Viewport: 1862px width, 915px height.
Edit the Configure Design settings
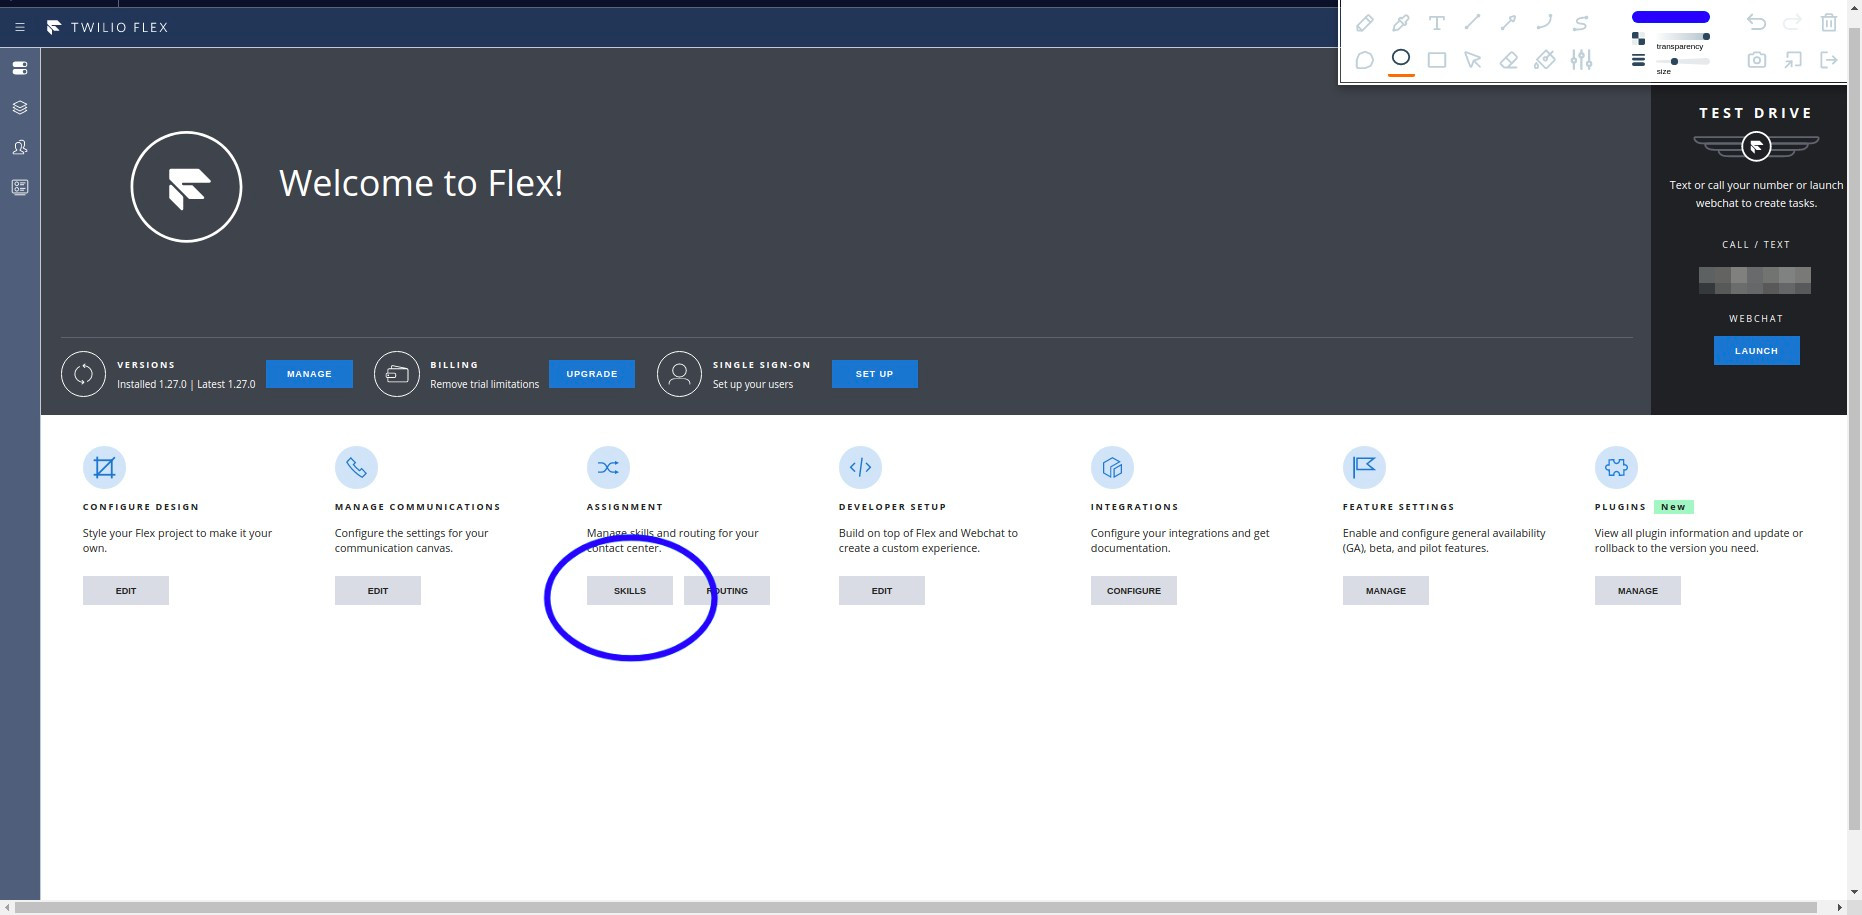(x=126, y=591)
